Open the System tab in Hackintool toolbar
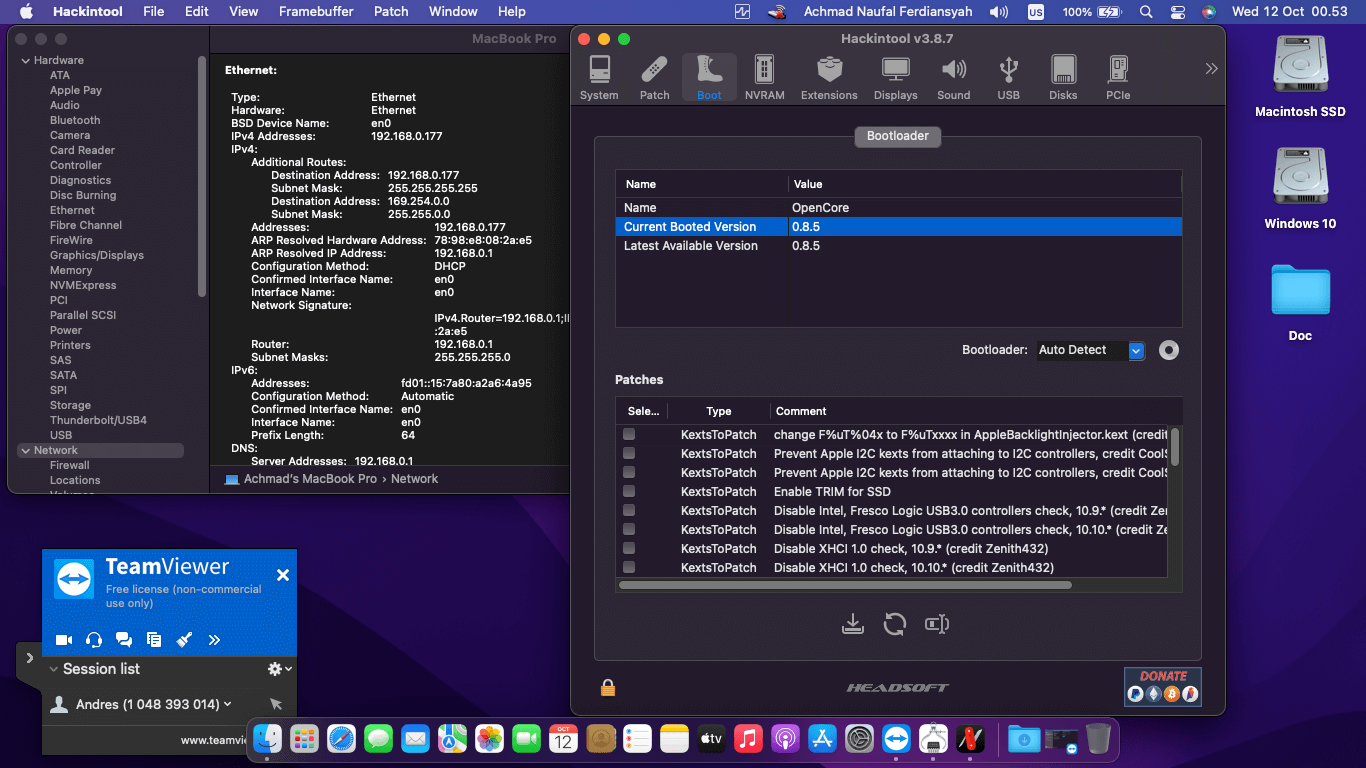Screen dimensions: 1366x768 tap(599, 77)
